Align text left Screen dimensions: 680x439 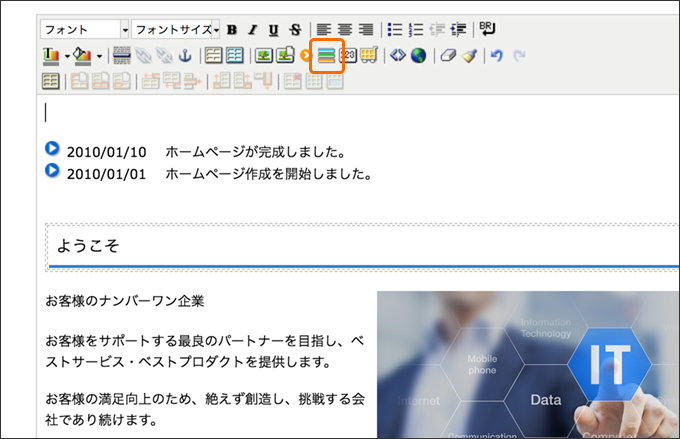click(324, 29)
